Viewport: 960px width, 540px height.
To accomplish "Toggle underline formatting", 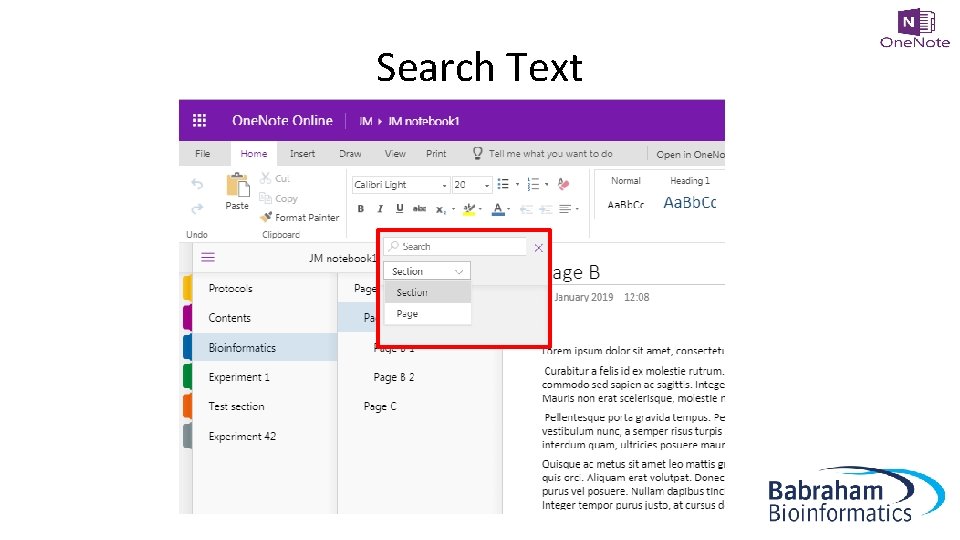I will (x=400, y=209).
